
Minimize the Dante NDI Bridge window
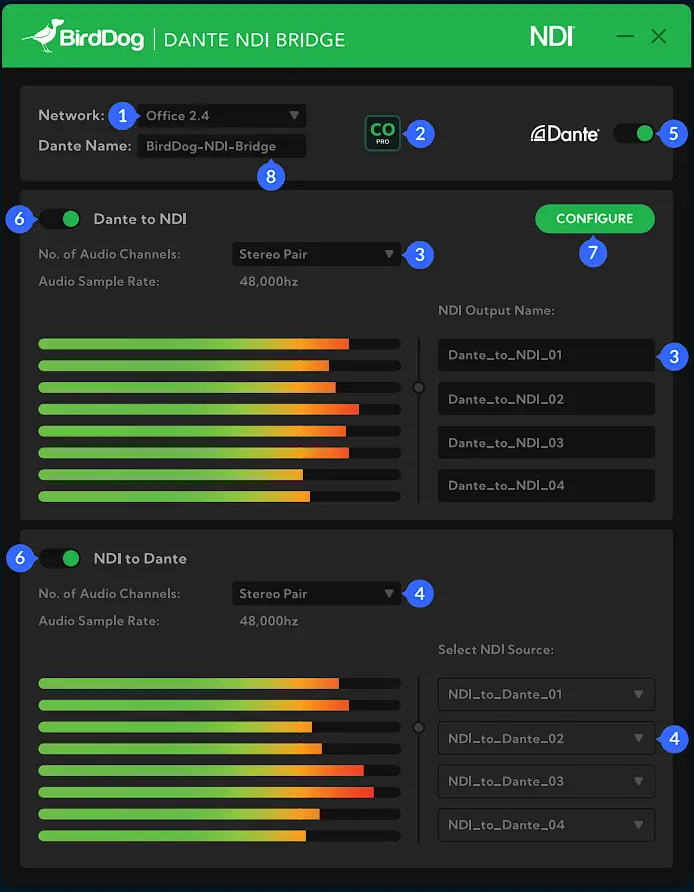point(625,36)
